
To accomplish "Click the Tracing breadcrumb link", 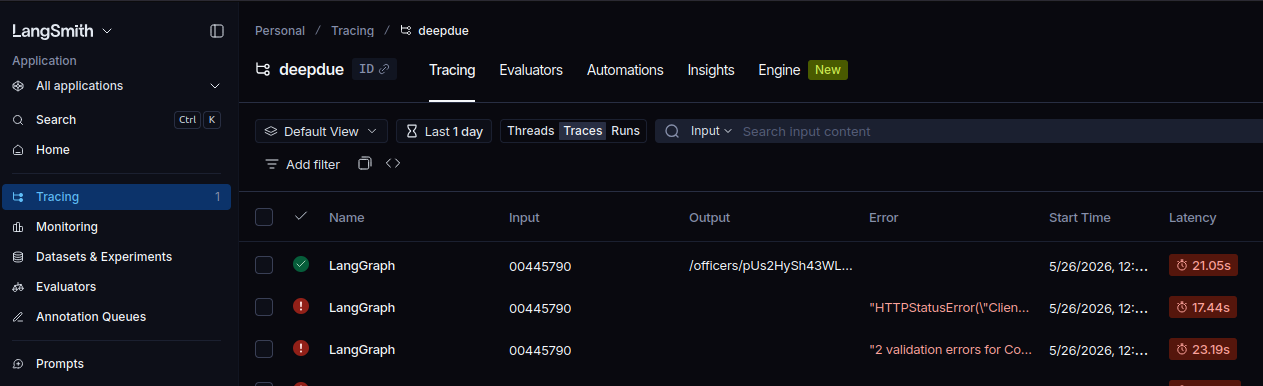I will [352, 31].
